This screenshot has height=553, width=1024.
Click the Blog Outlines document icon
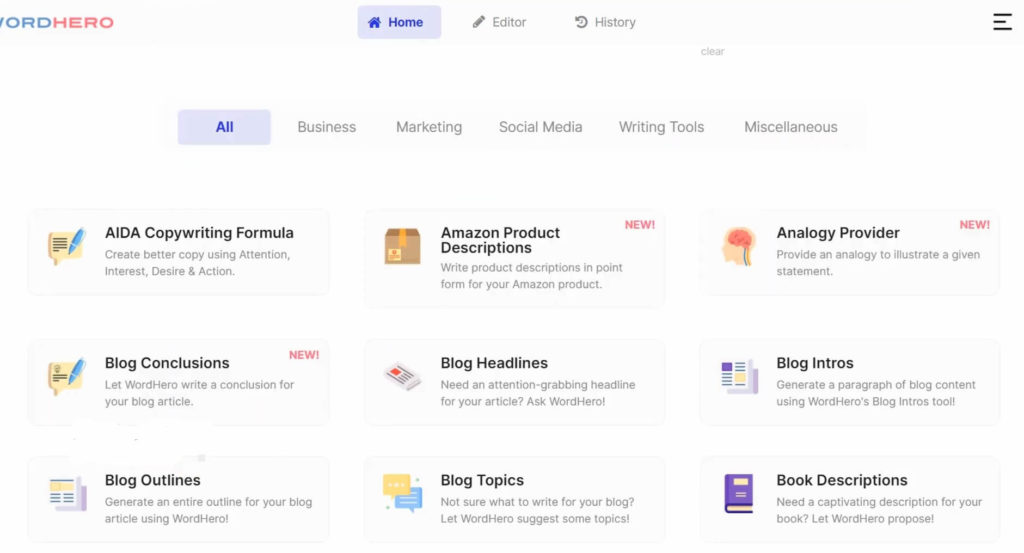(x=67, y=494)
